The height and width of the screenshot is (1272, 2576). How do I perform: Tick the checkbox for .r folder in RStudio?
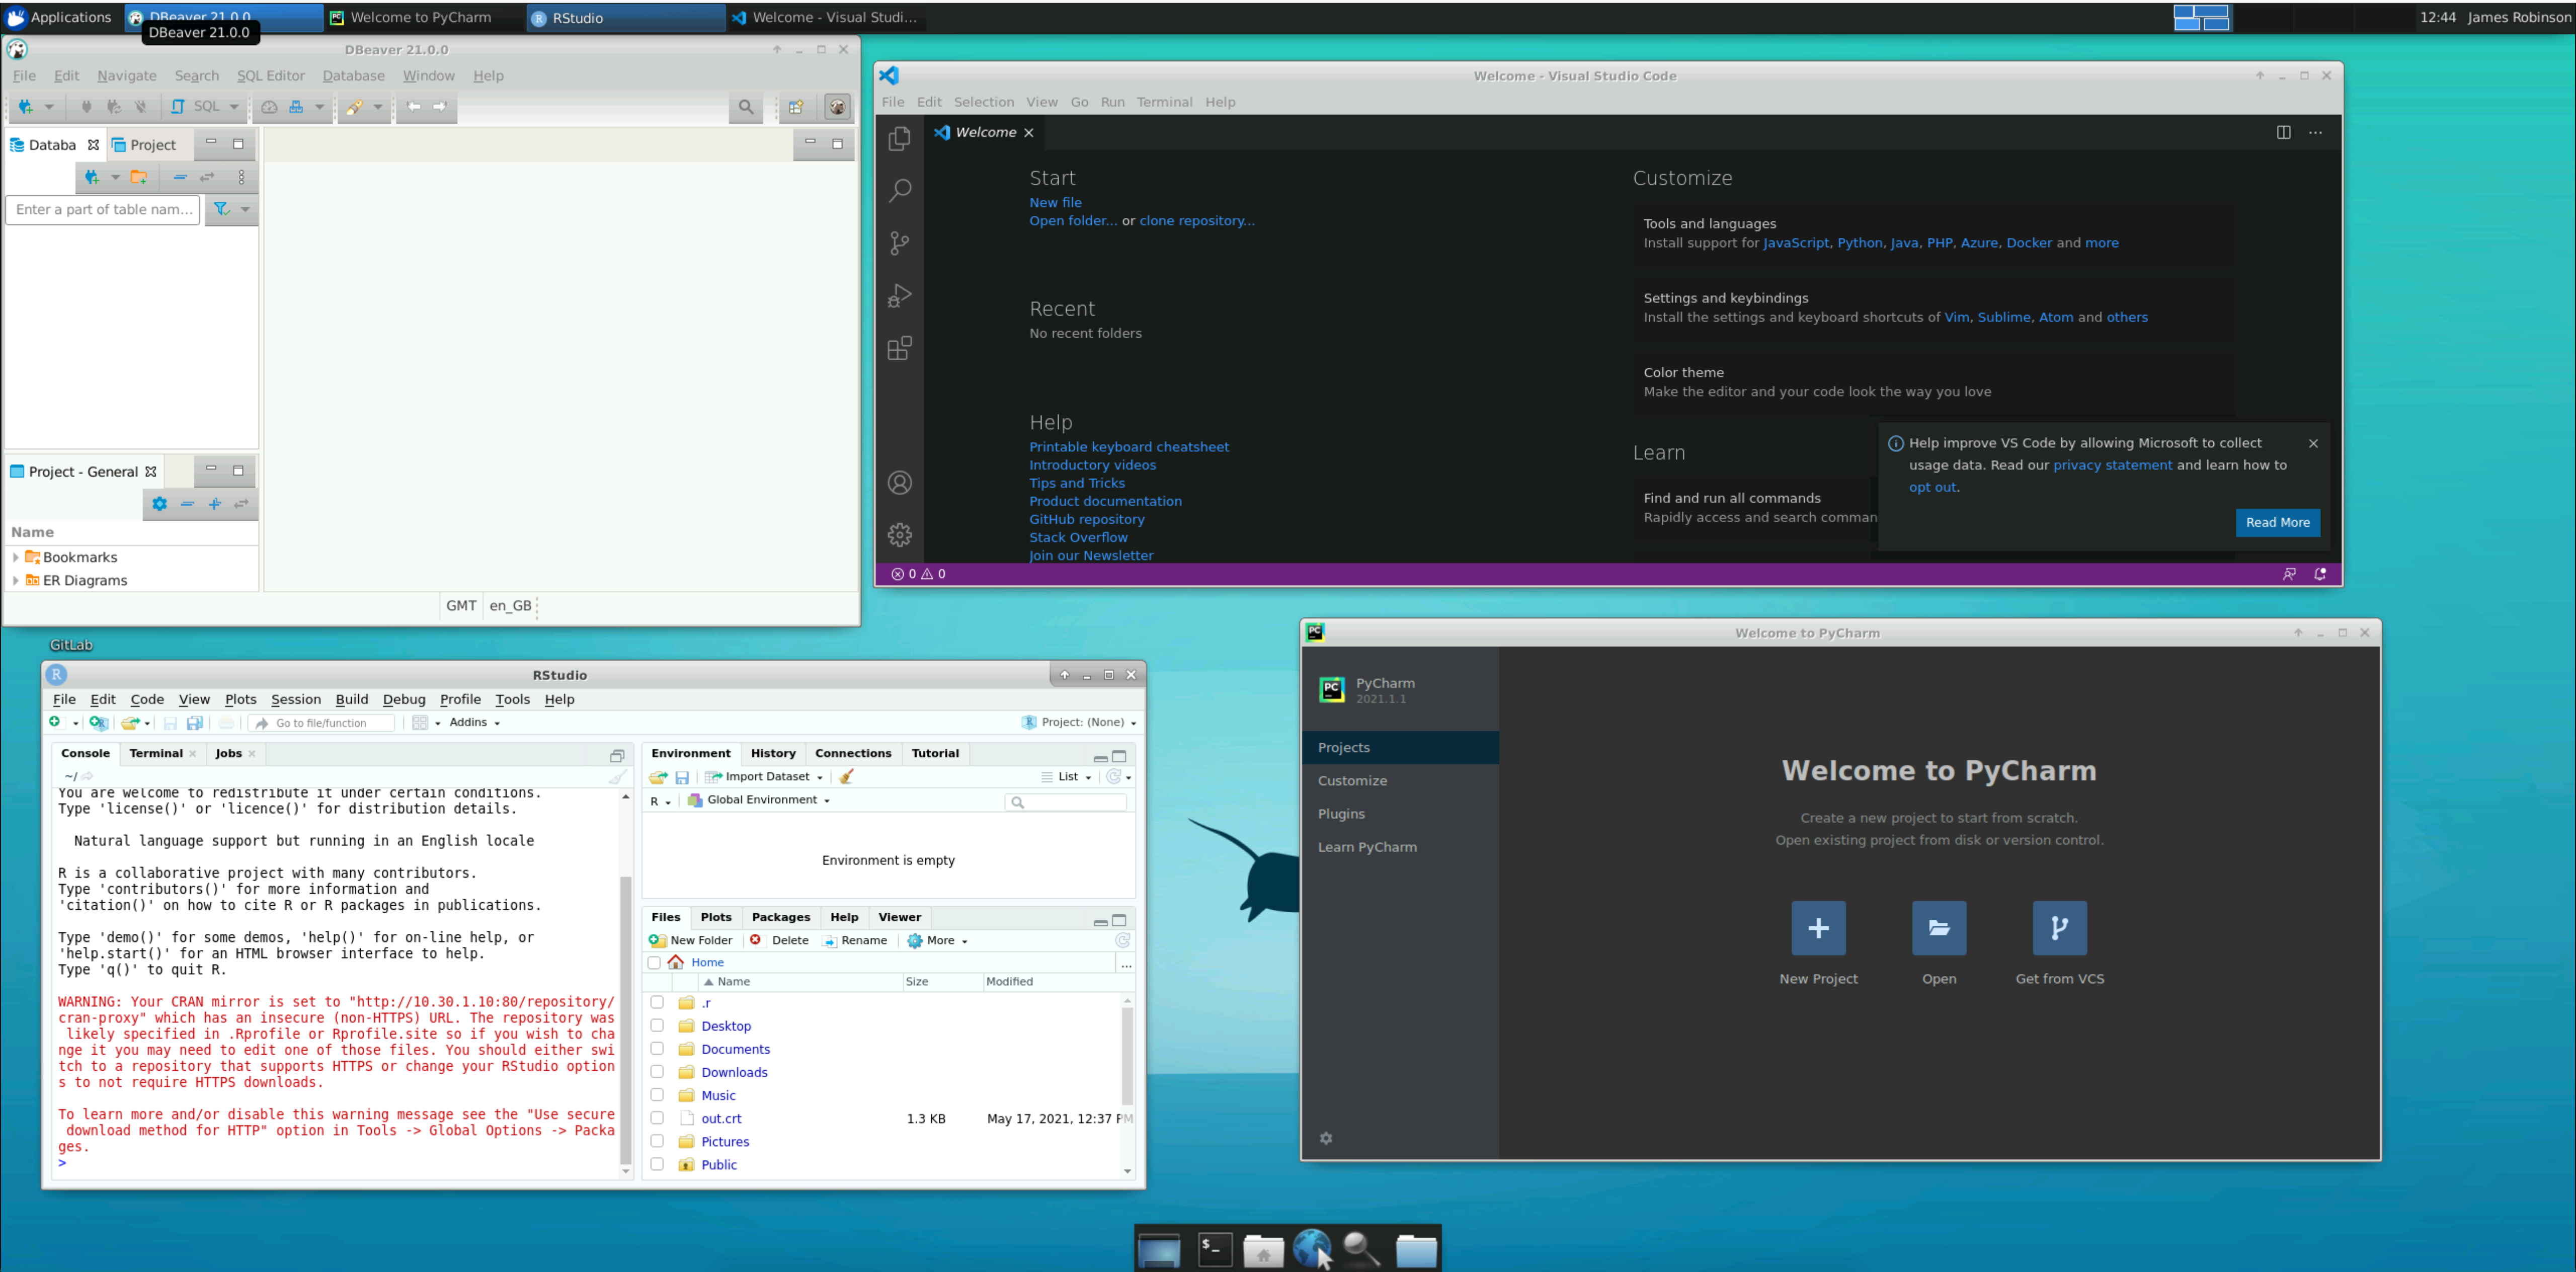(657, 1002)
